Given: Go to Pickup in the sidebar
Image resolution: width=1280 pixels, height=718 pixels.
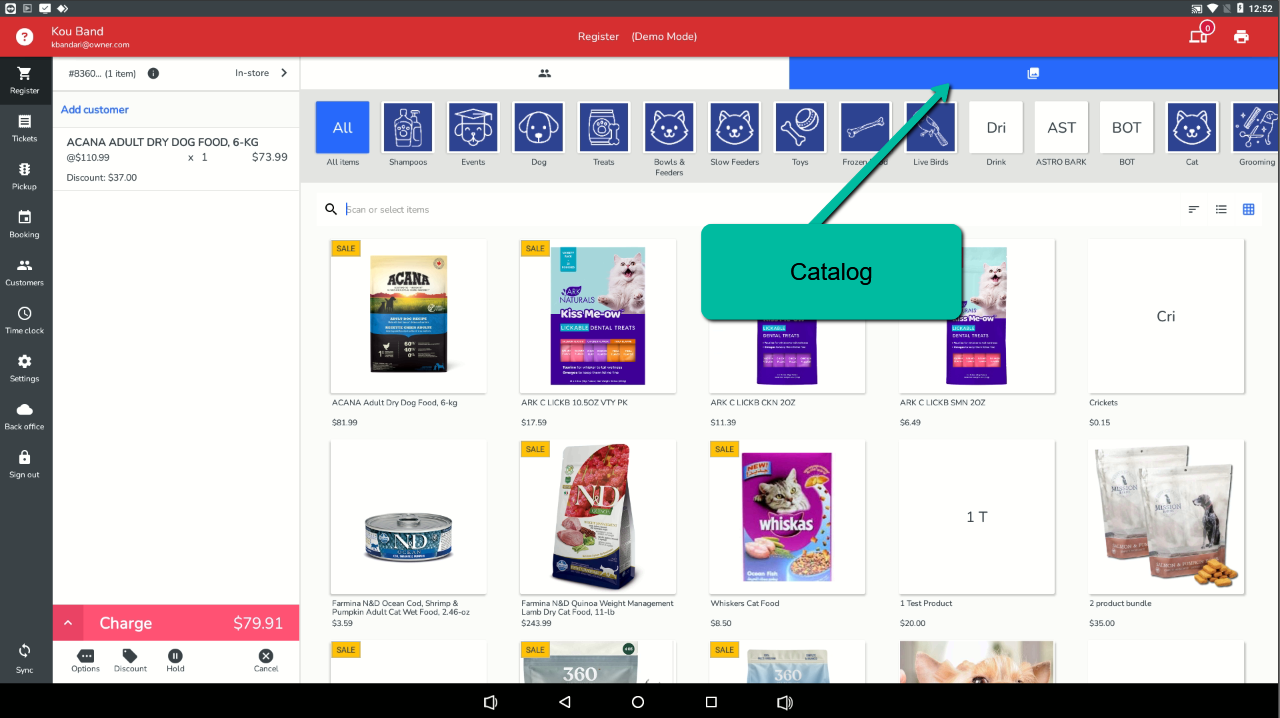Looking at the screenshot, I should coord(25,175).
